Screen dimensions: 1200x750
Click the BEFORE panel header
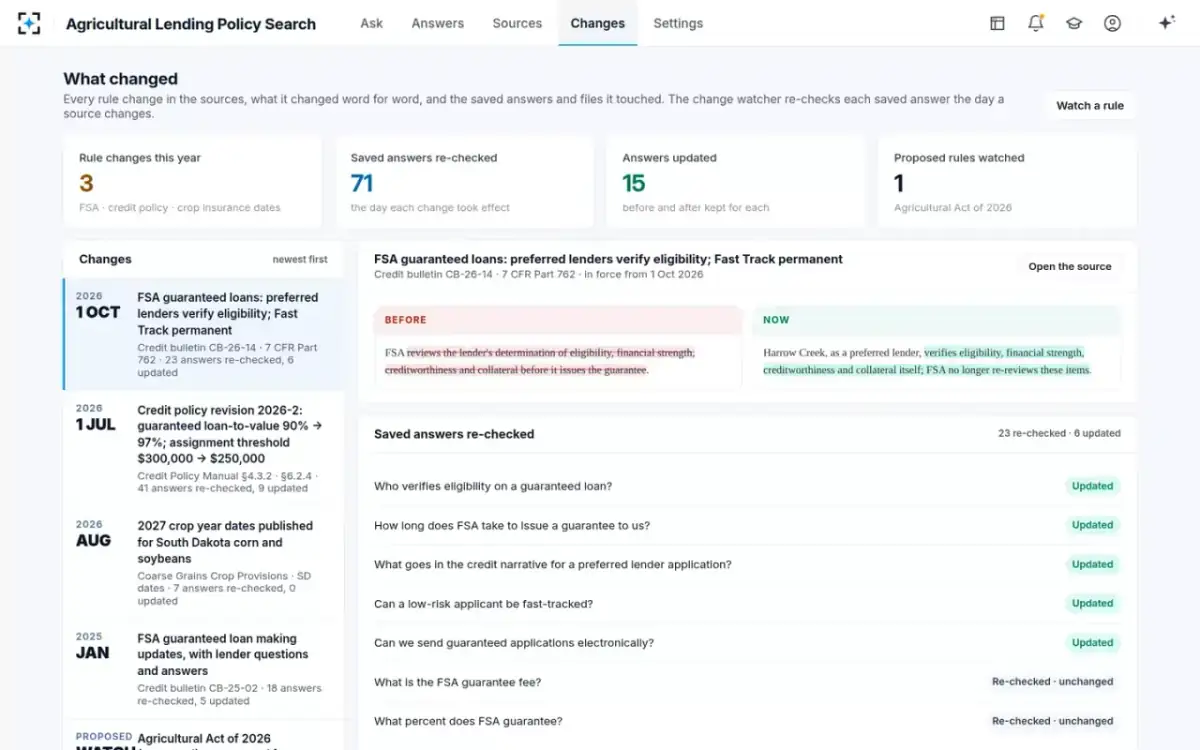click(x=558, y=320)
